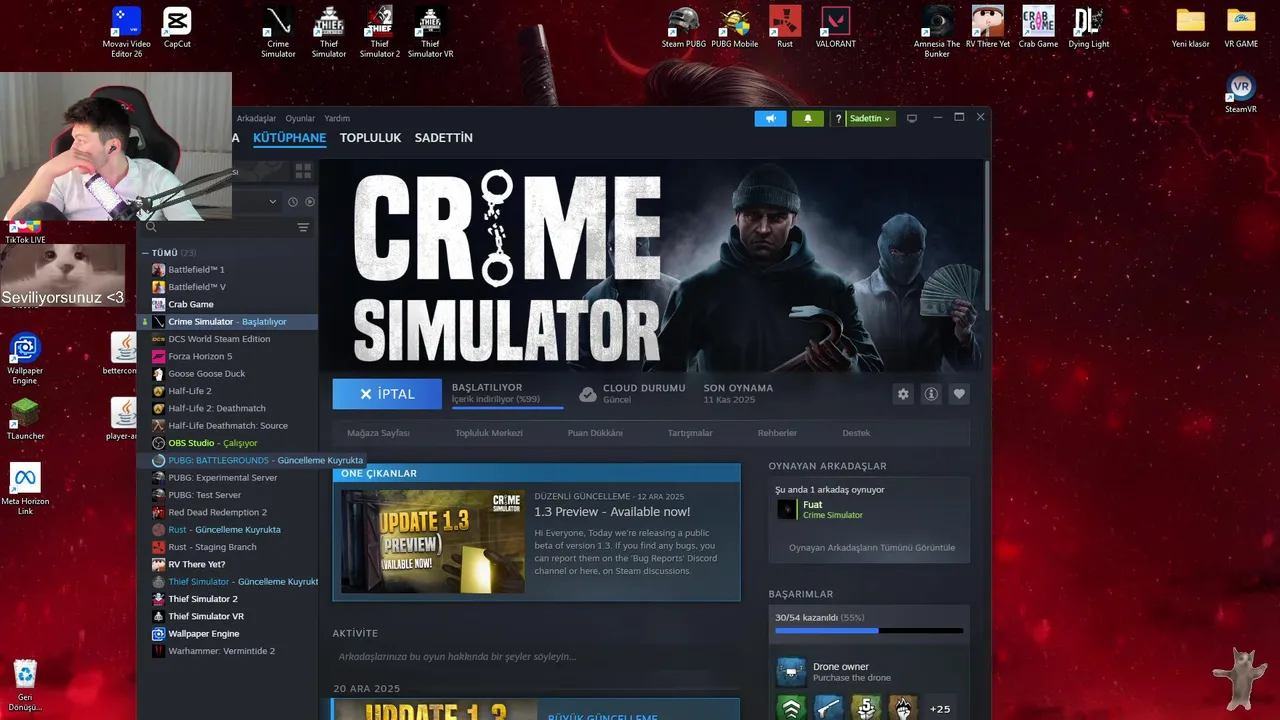Select Battlefield™ V in library list

[x=227, y=287]
